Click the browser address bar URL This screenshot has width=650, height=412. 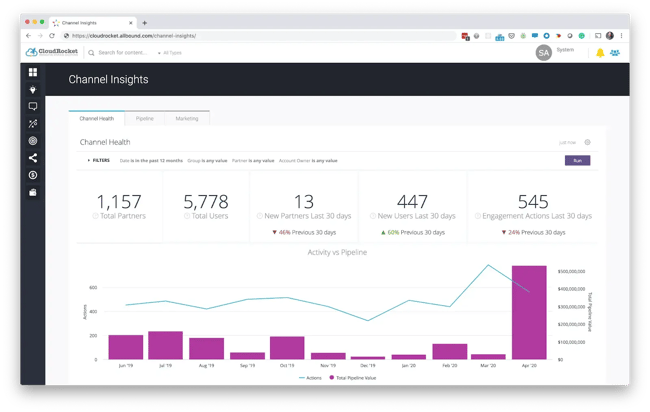pyautogui.click(x=134, y=36)
